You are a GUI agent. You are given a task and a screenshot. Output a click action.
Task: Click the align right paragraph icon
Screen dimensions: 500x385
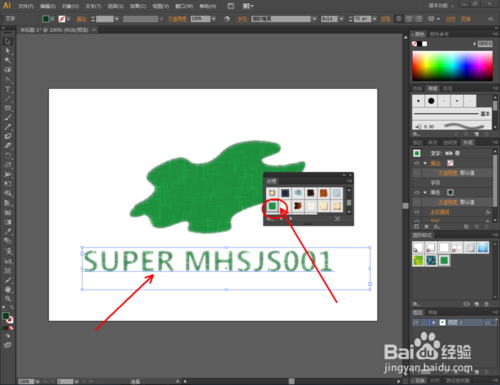point(419,19)
